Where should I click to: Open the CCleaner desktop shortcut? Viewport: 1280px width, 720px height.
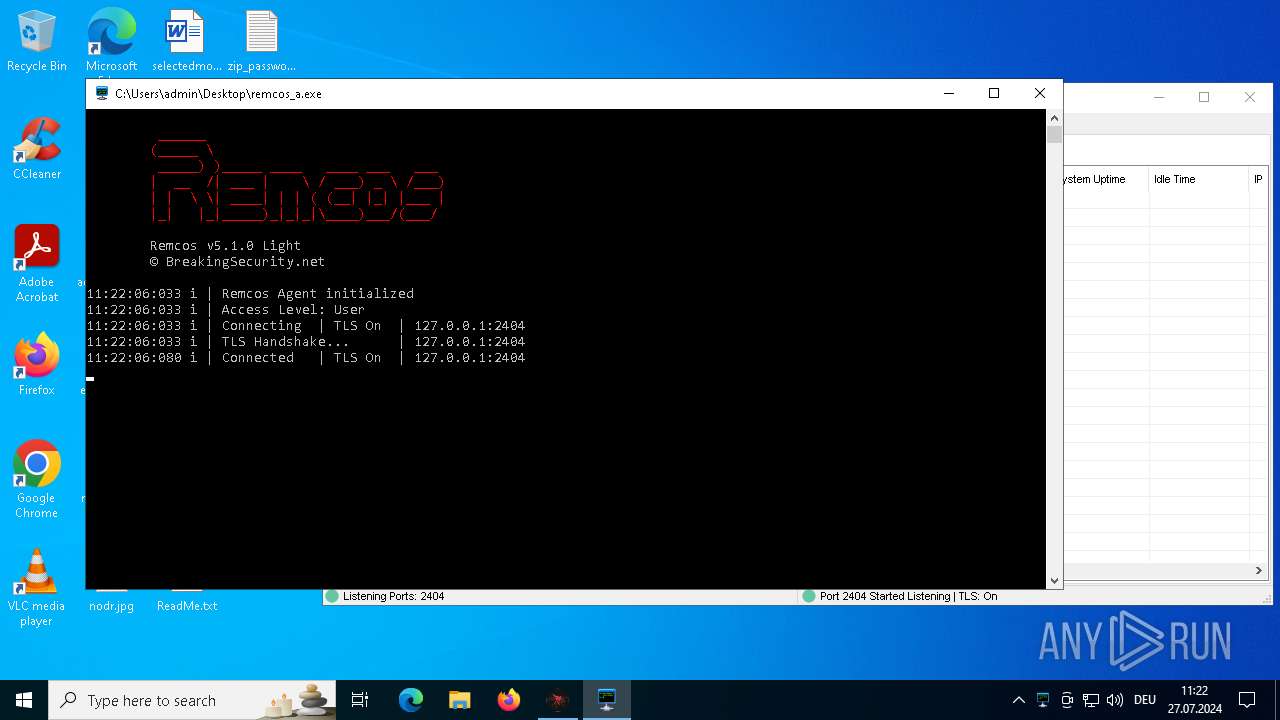coord(37,150)
